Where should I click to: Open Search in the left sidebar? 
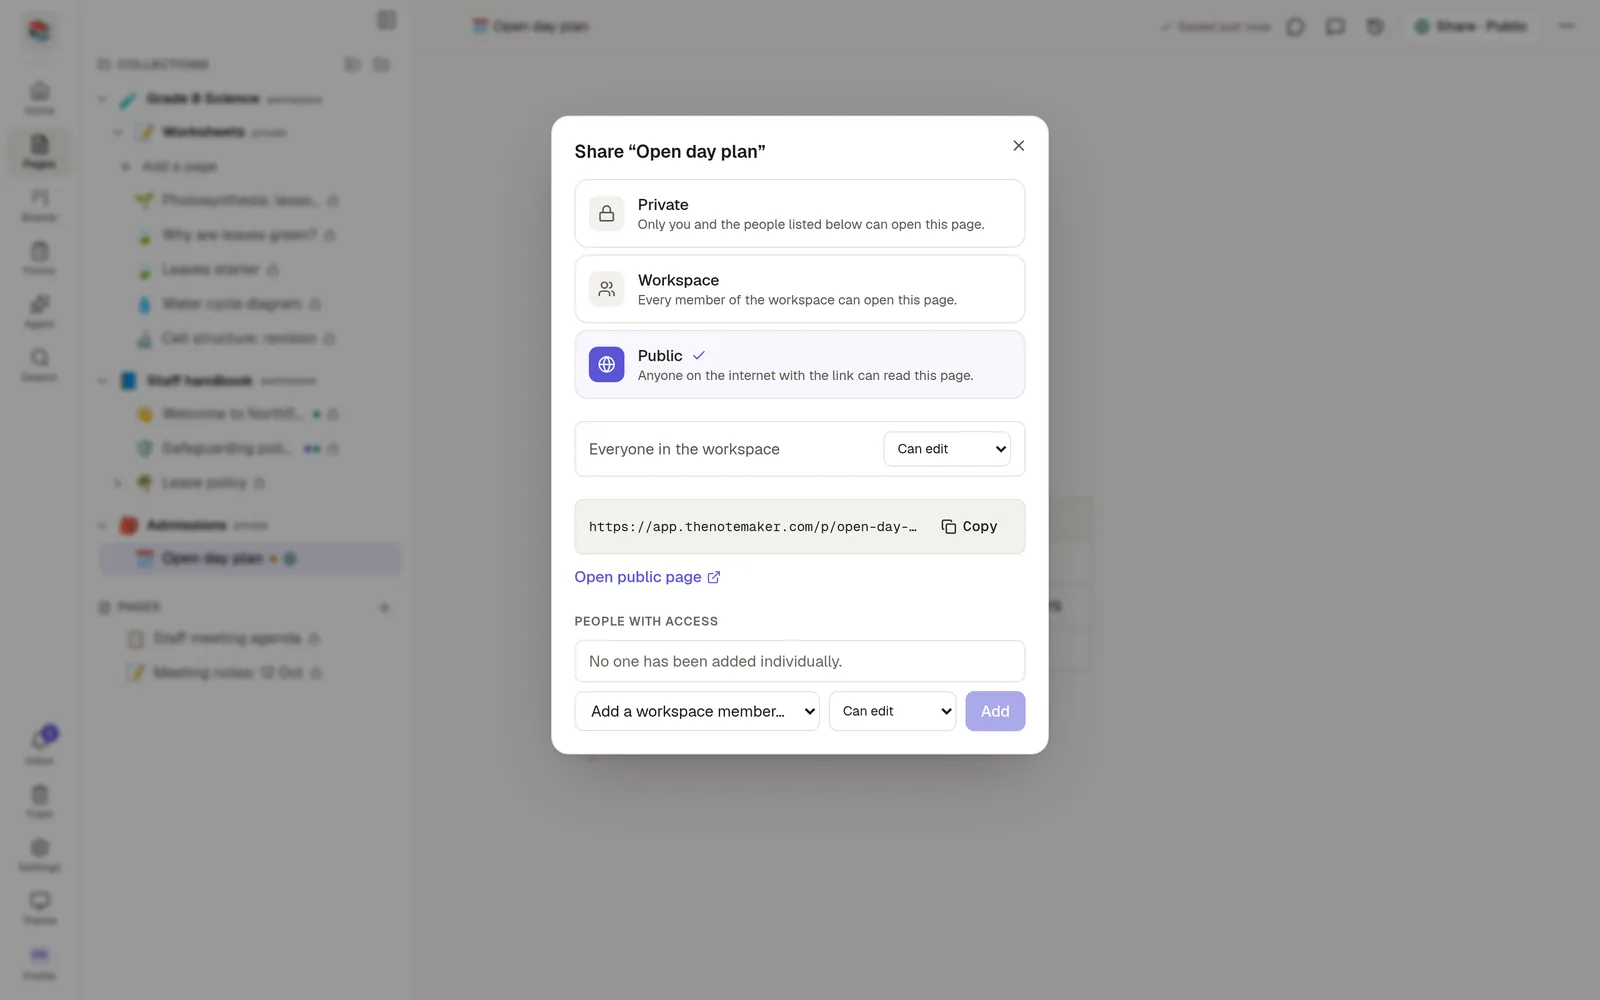39,365
